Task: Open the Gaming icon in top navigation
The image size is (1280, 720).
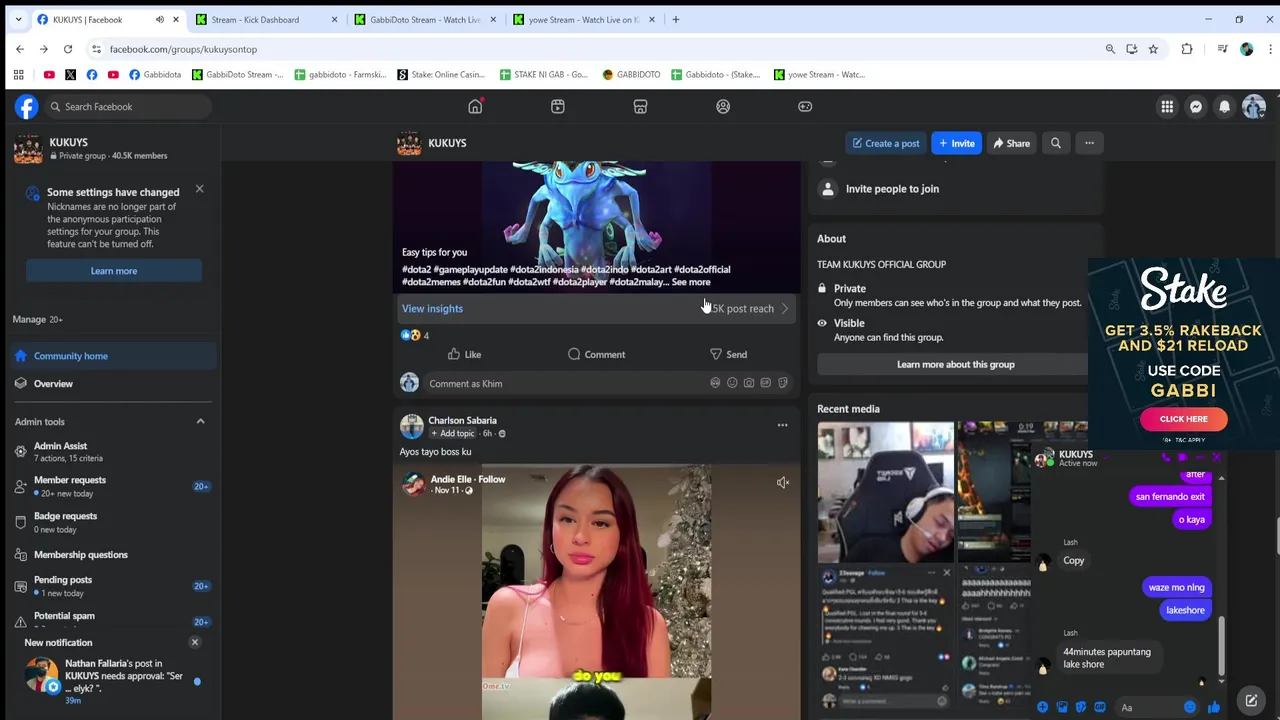Action: 805,106
